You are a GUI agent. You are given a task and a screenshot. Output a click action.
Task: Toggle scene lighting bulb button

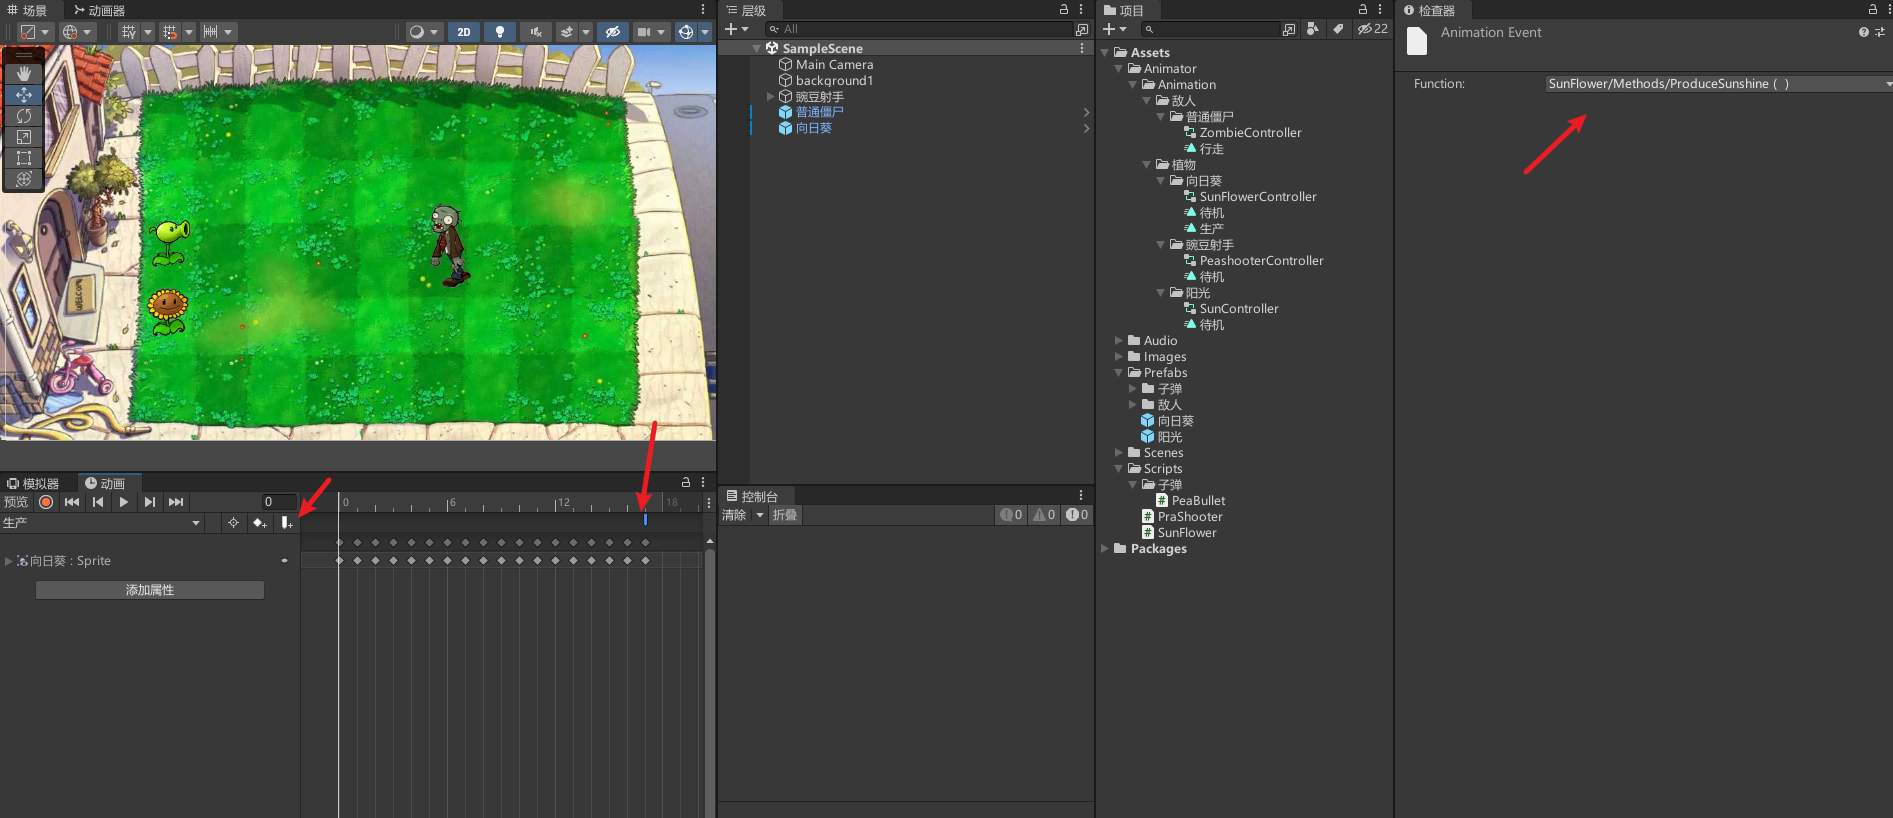point(499,32)
